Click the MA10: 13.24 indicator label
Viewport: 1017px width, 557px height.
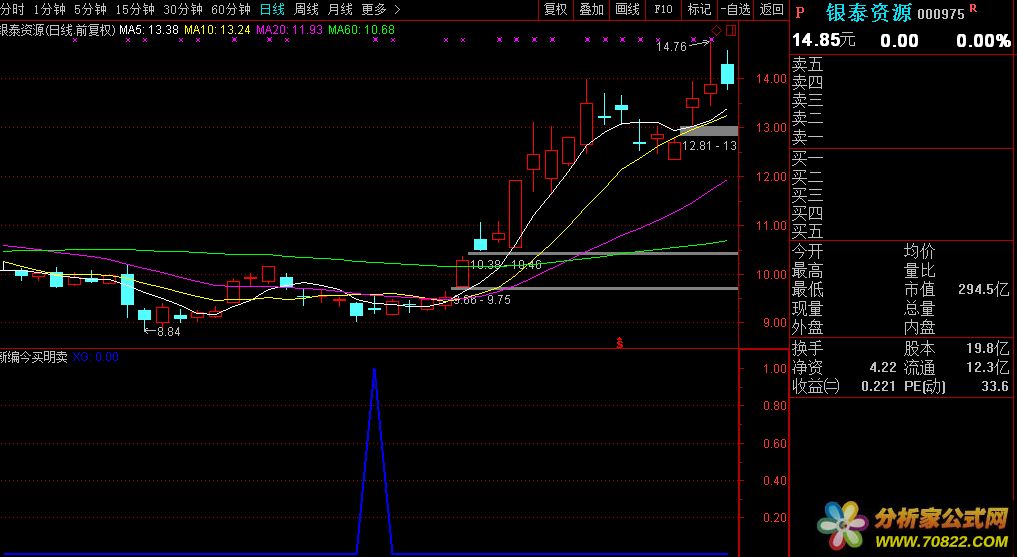(x=217, y=30)
